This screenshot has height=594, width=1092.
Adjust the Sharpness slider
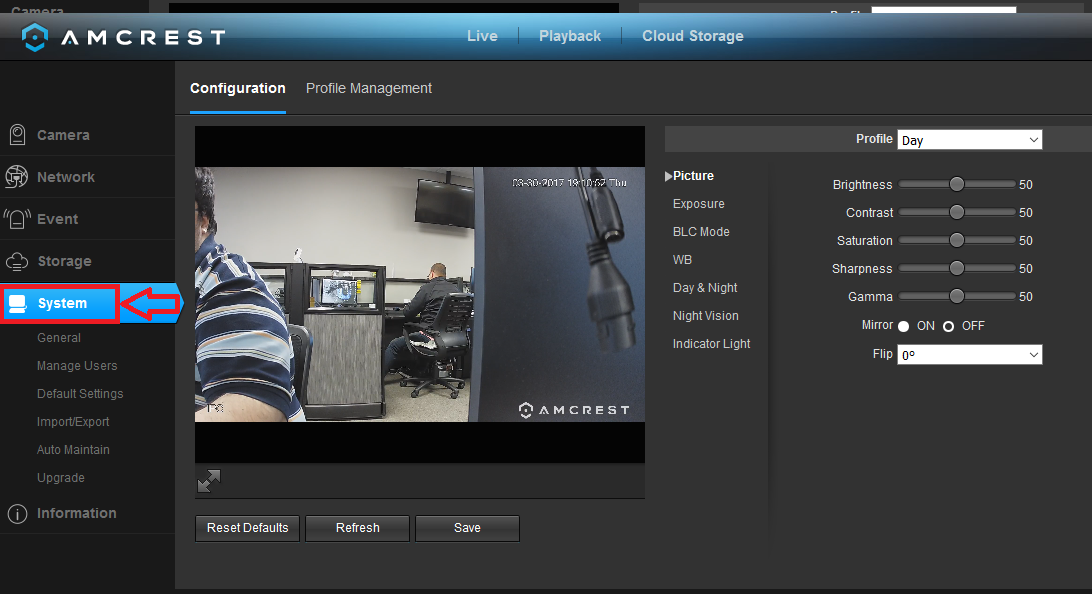coord(957,268)
